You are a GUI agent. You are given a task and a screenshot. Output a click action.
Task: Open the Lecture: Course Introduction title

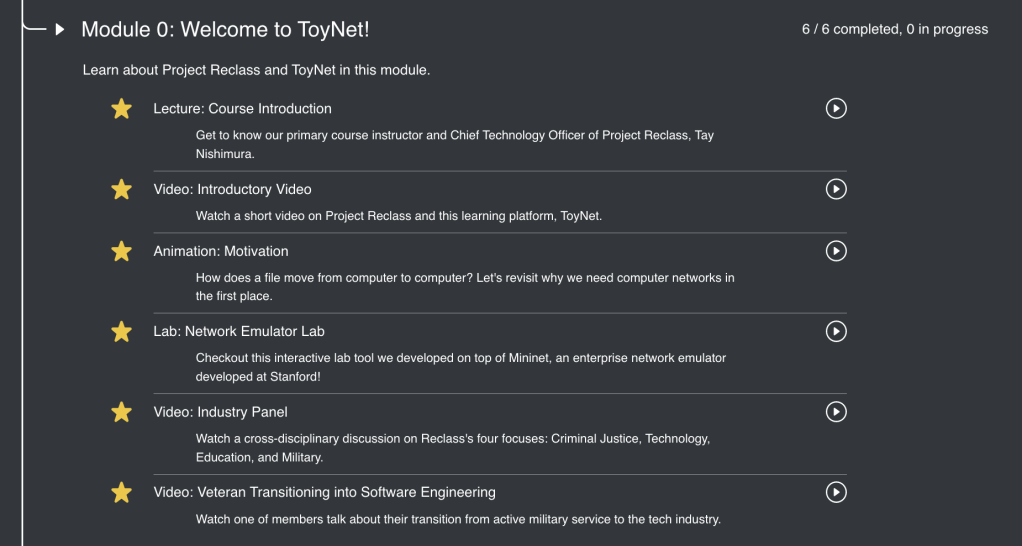click(x=242, y=108)
